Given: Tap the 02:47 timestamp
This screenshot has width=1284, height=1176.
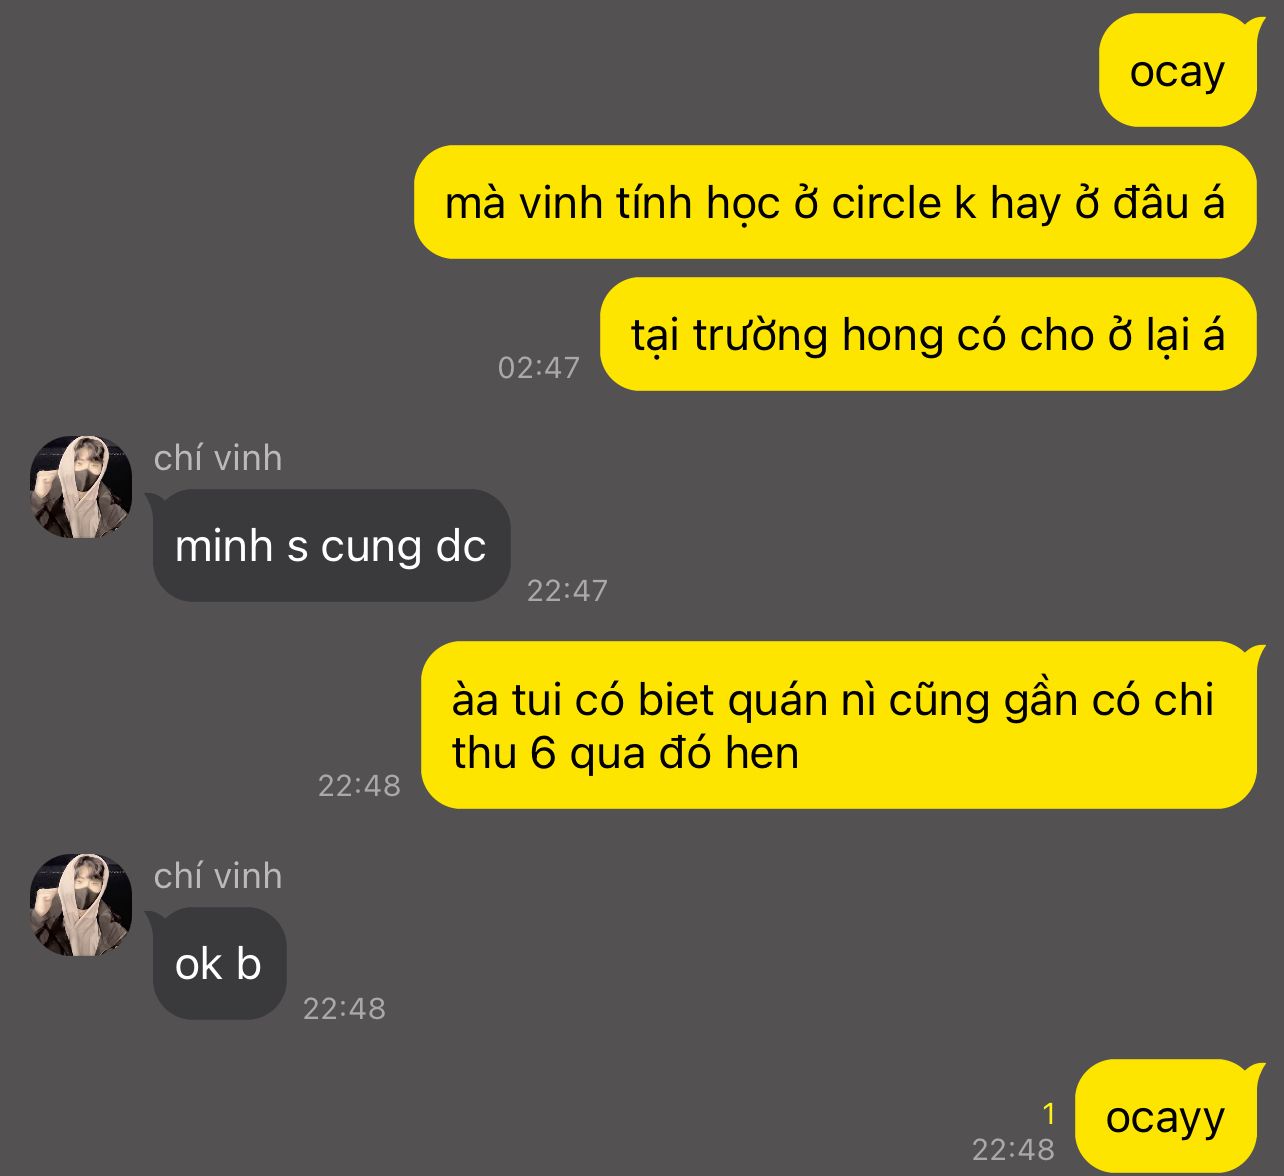Looking at the screenshot, I should coord(539,368).
